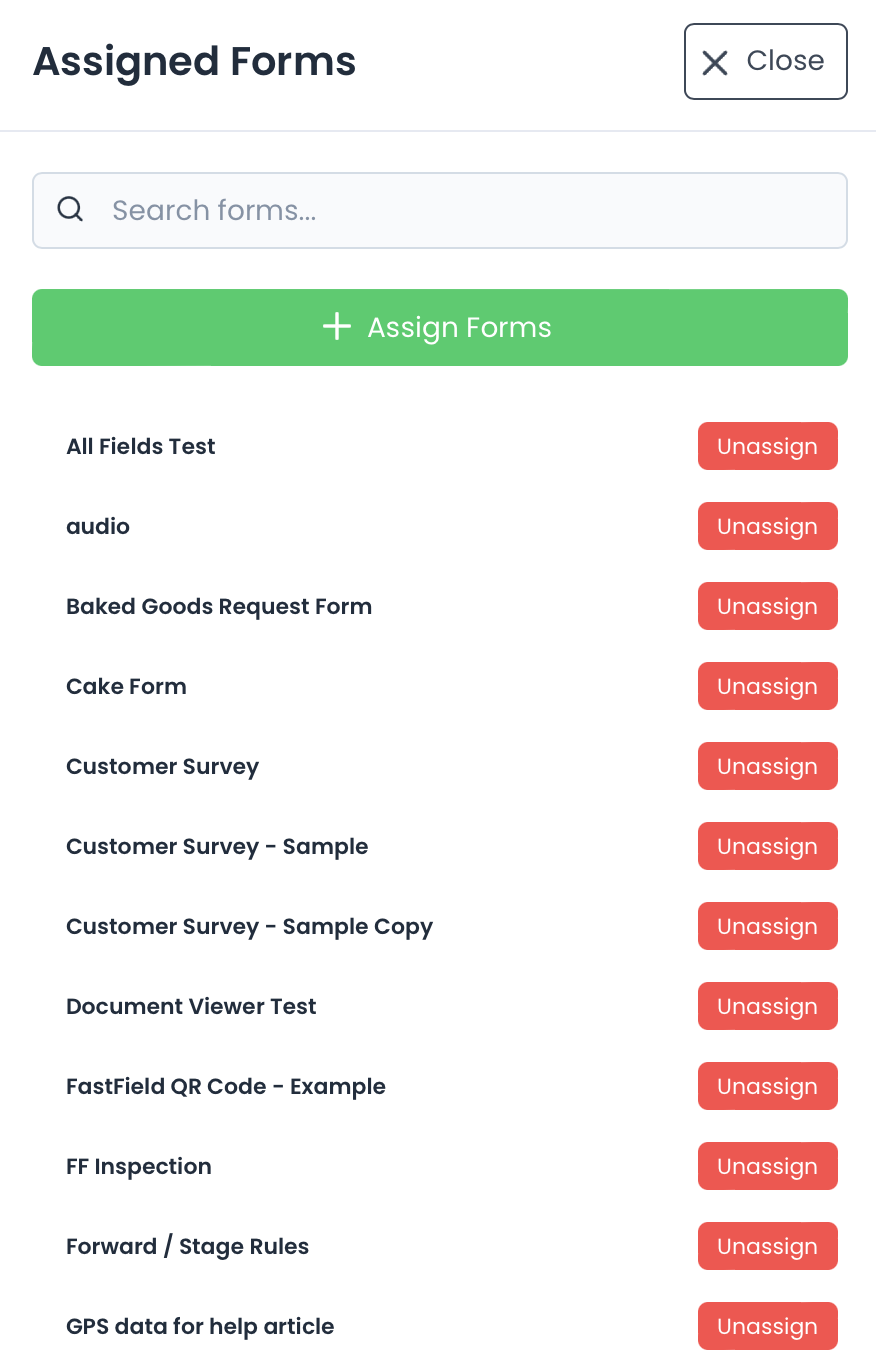
Task: Unassign the Customer Survey form
Action: click(x=767, y=766)
